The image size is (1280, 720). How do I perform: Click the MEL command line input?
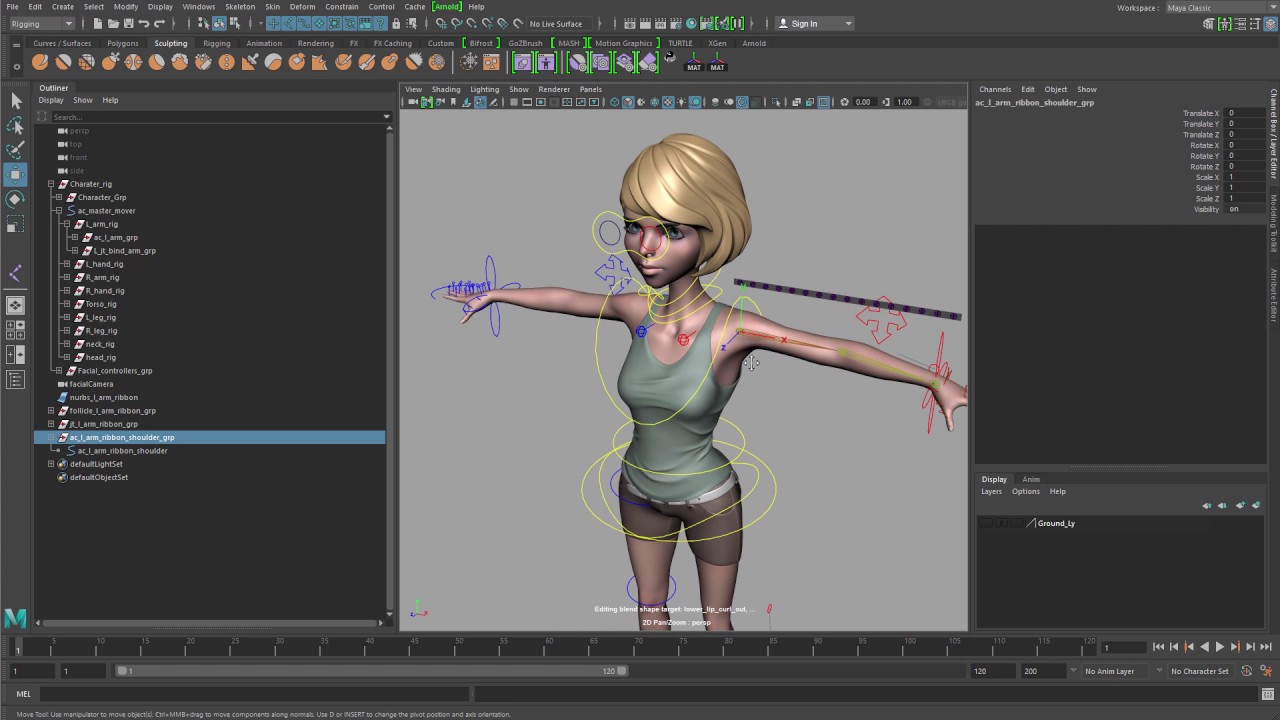[x=255, y=693]
